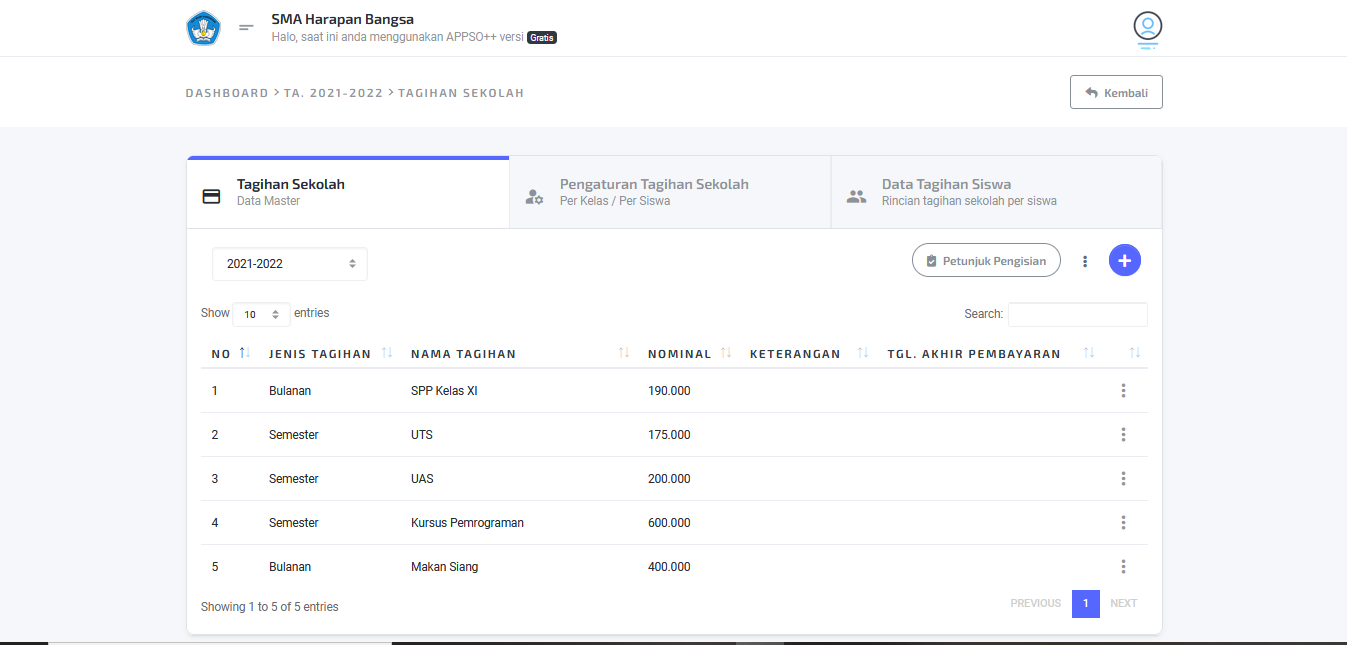The image size is (1347, 645).
Task: Click the school logo icon
Action: (x=203, y=28)
